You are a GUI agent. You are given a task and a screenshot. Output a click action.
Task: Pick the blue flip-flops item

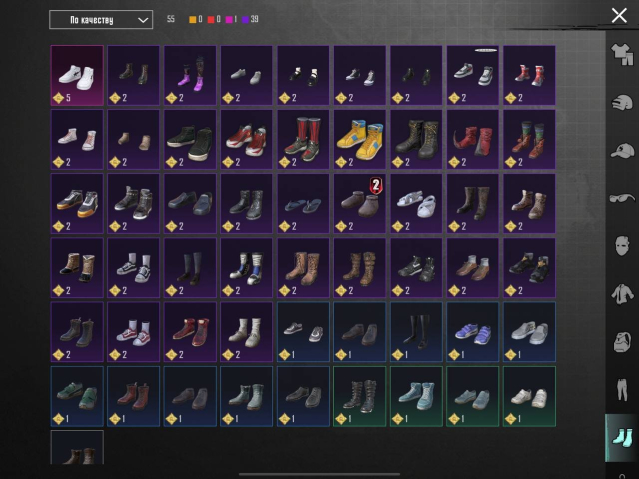click(x=303, y=203)
